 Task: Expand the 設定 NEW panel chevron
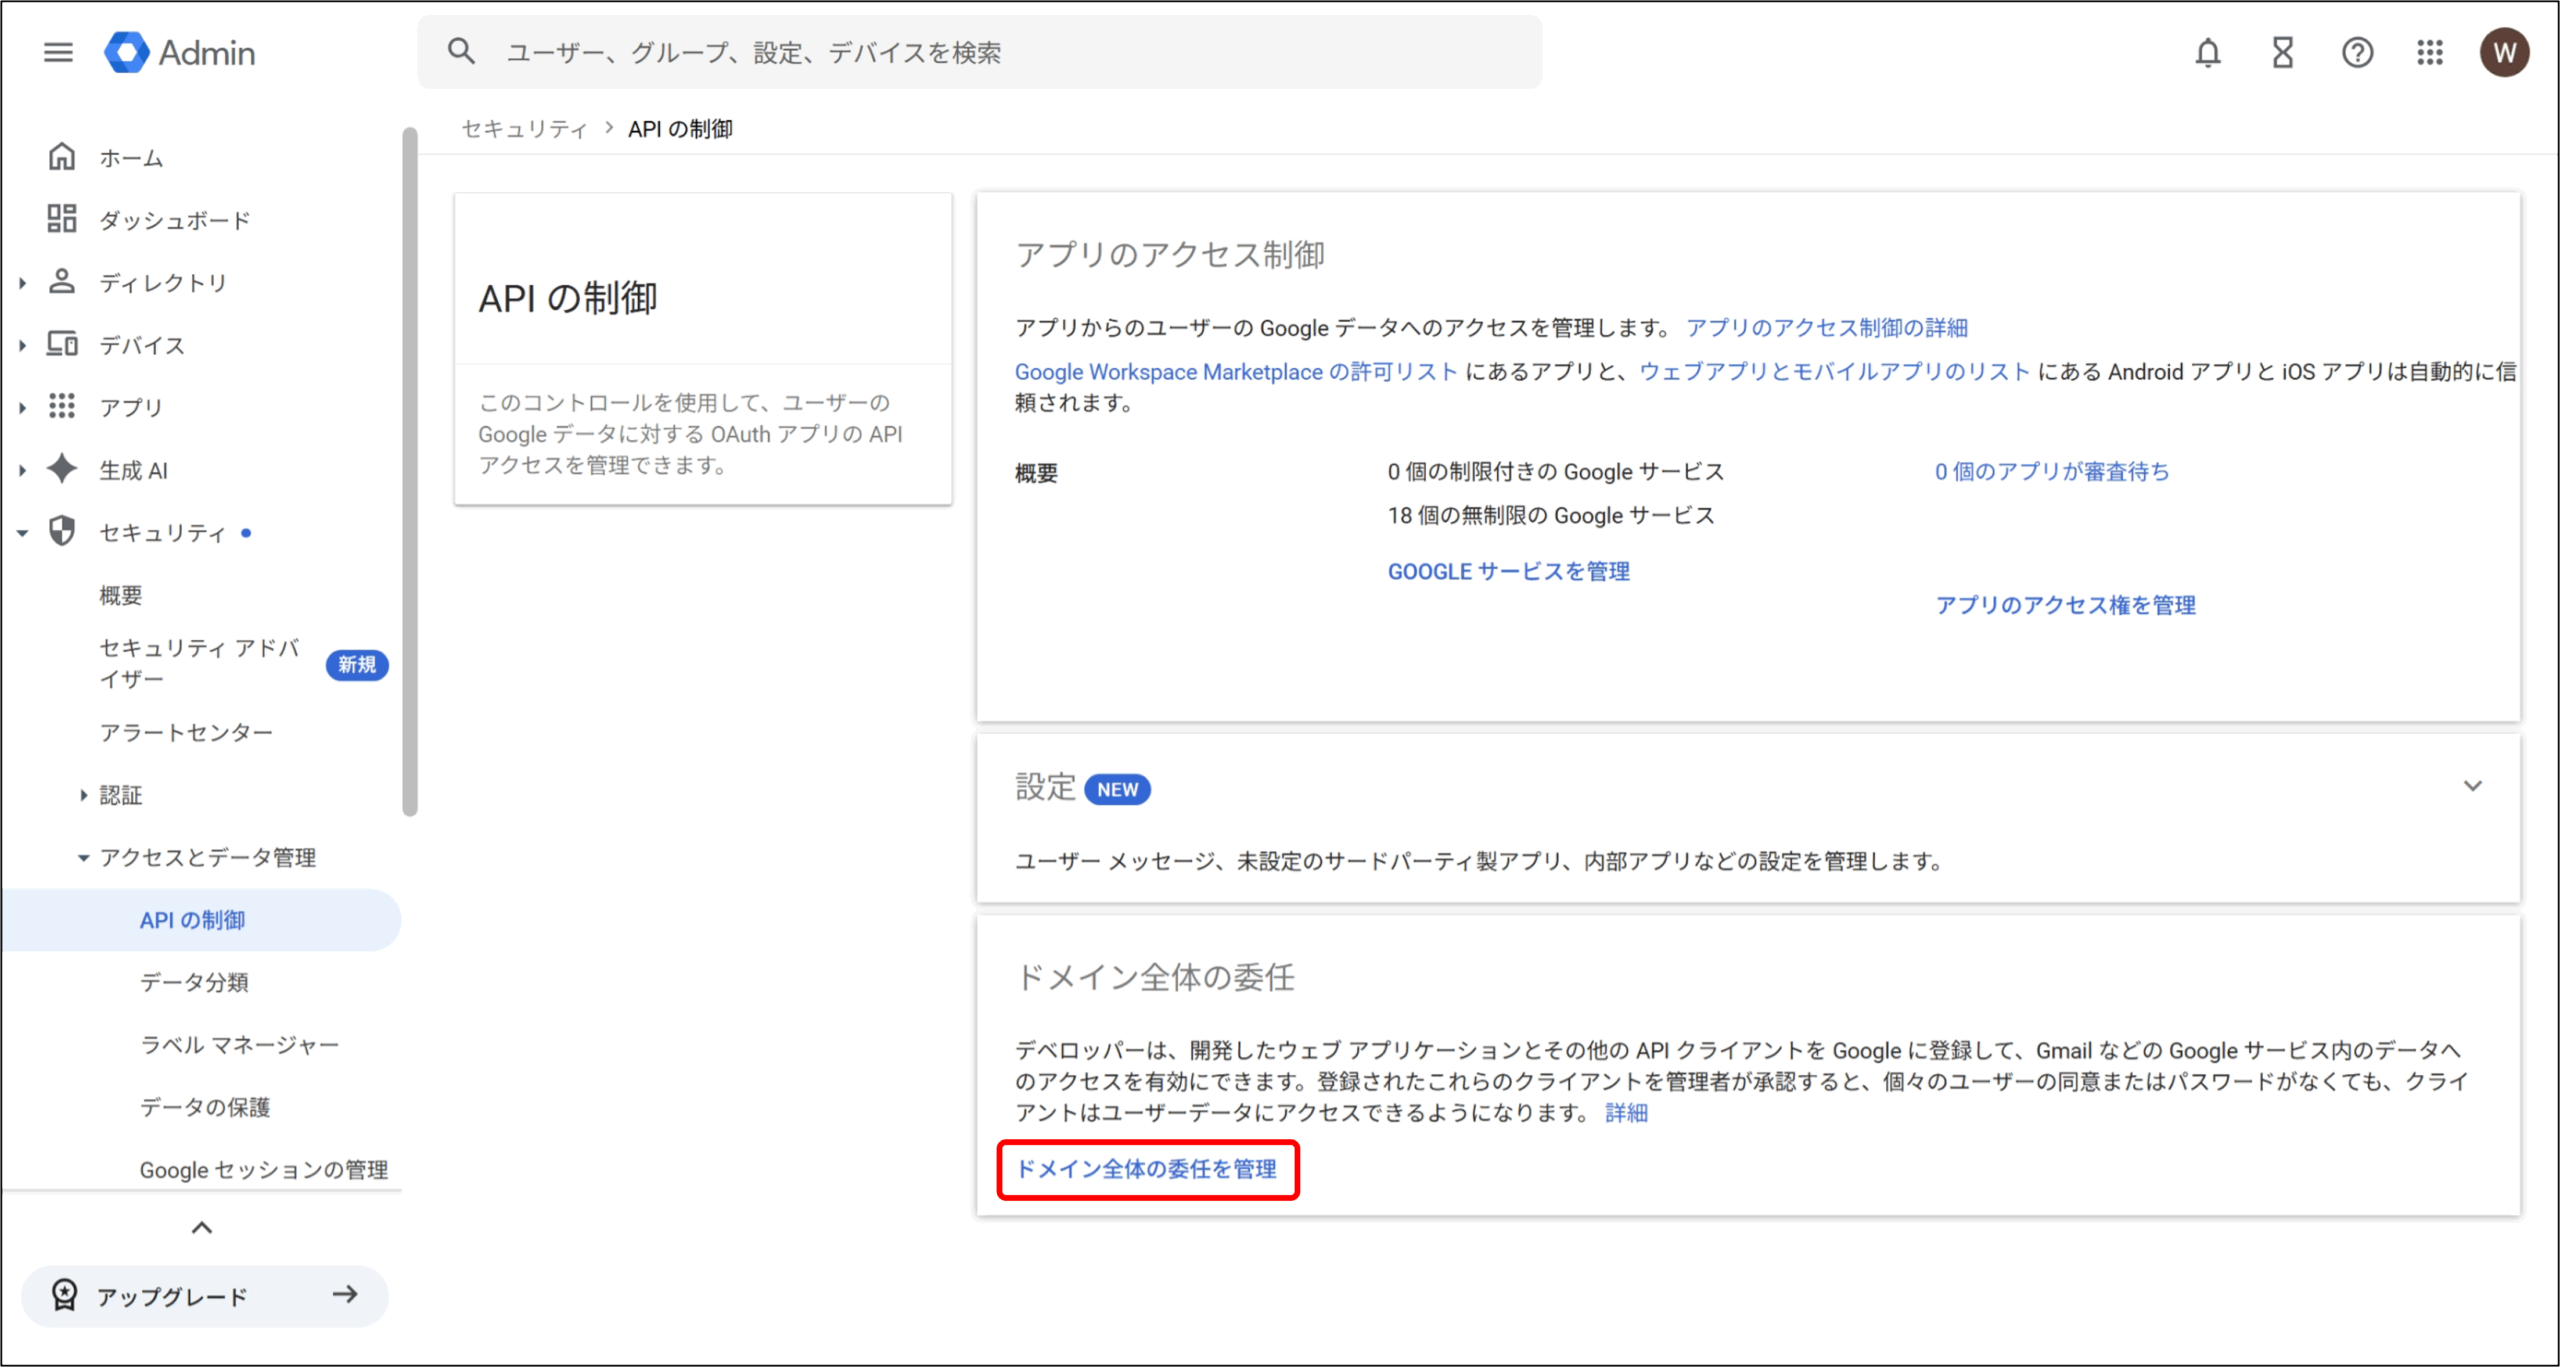click(x=2472, y=786)
